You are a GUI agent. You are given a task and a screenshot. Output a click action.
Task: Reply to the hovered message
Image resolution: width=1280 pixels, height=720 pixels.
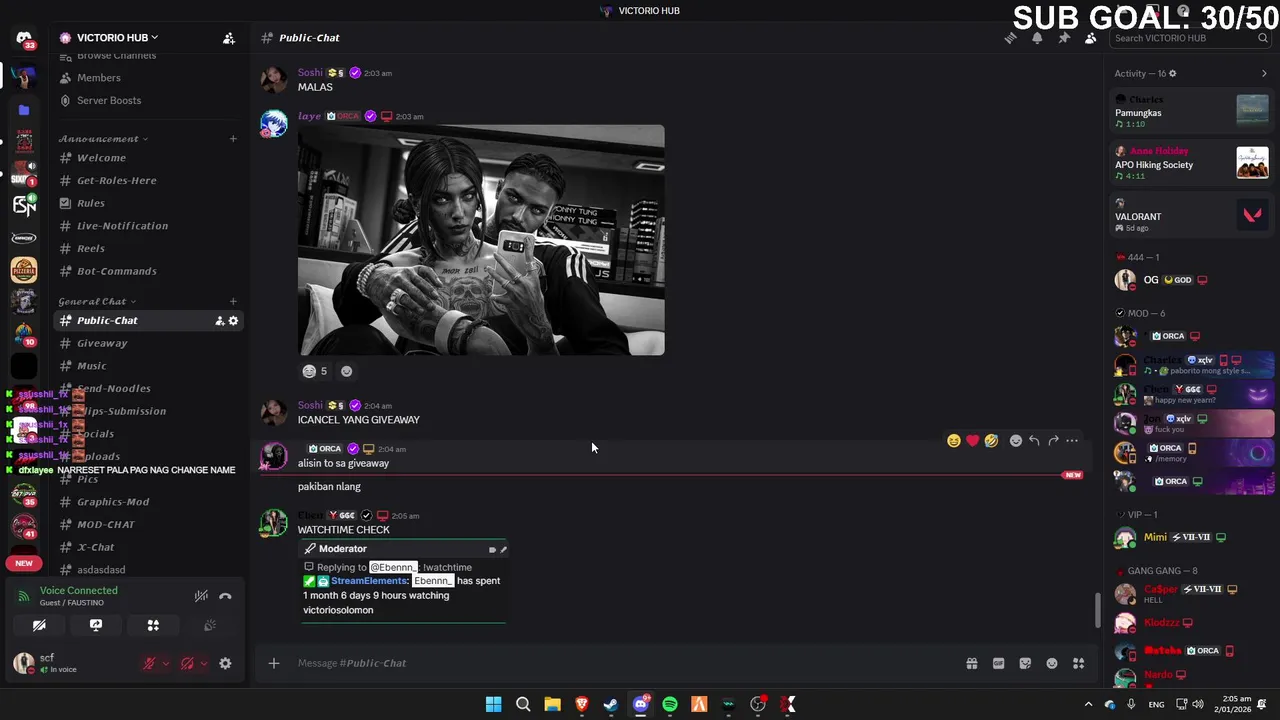pyautogui.click(x=1034, y=441)
